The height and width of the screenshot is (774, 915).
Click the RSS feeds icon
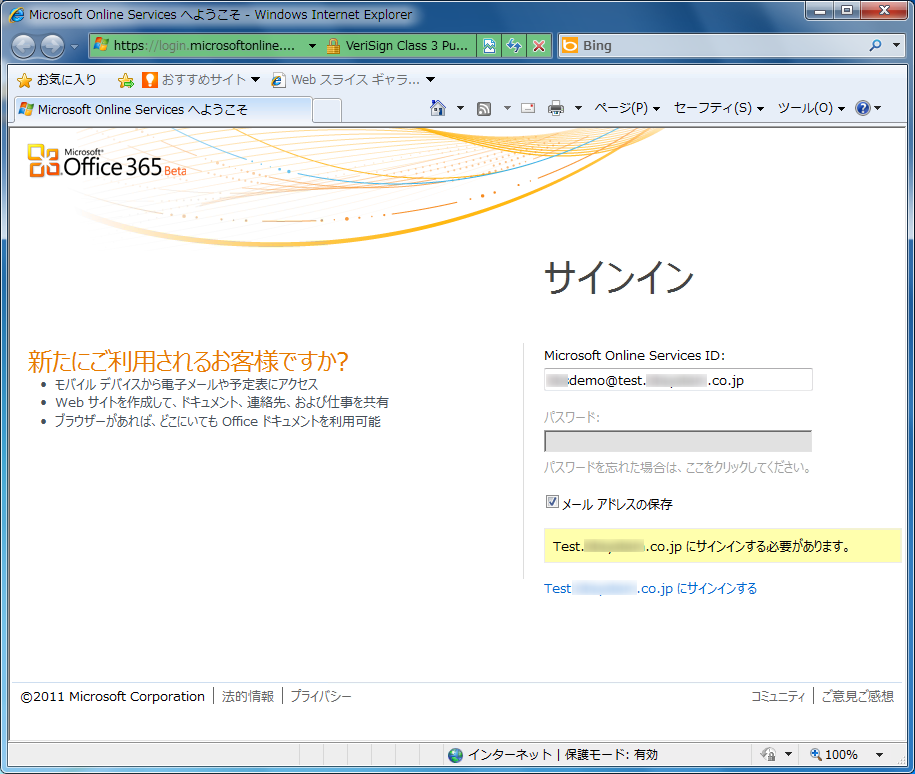pyautogui.click(x=484, y=109)
